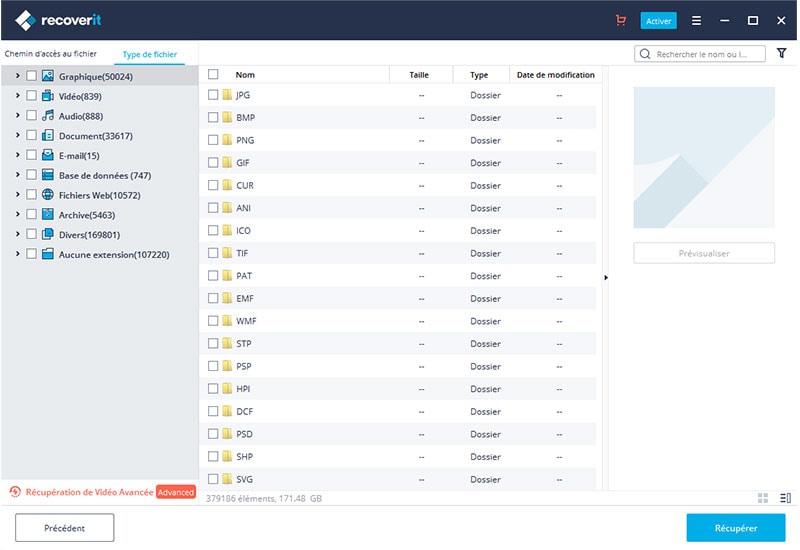Expand the Vidéo tree node

pyautogui.click(x=17, y=96)
